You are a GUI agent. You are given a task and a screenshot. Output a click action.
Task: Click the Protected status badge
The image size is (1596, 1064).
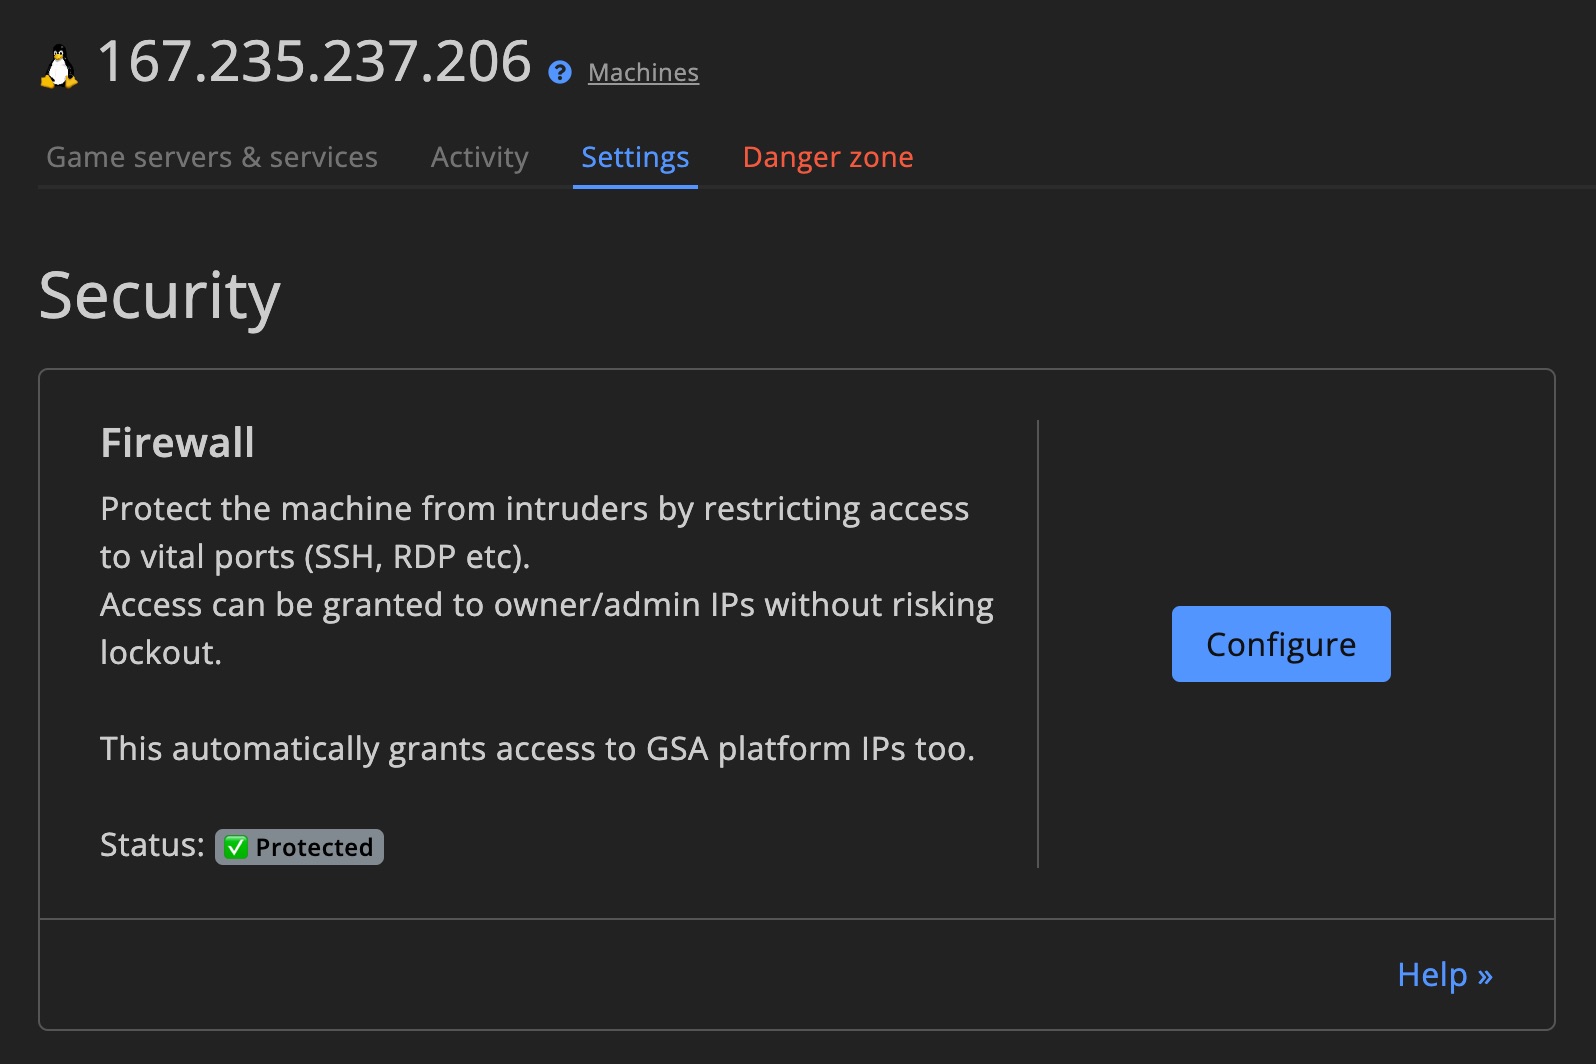pyautogui.click(x=299, y=847)
